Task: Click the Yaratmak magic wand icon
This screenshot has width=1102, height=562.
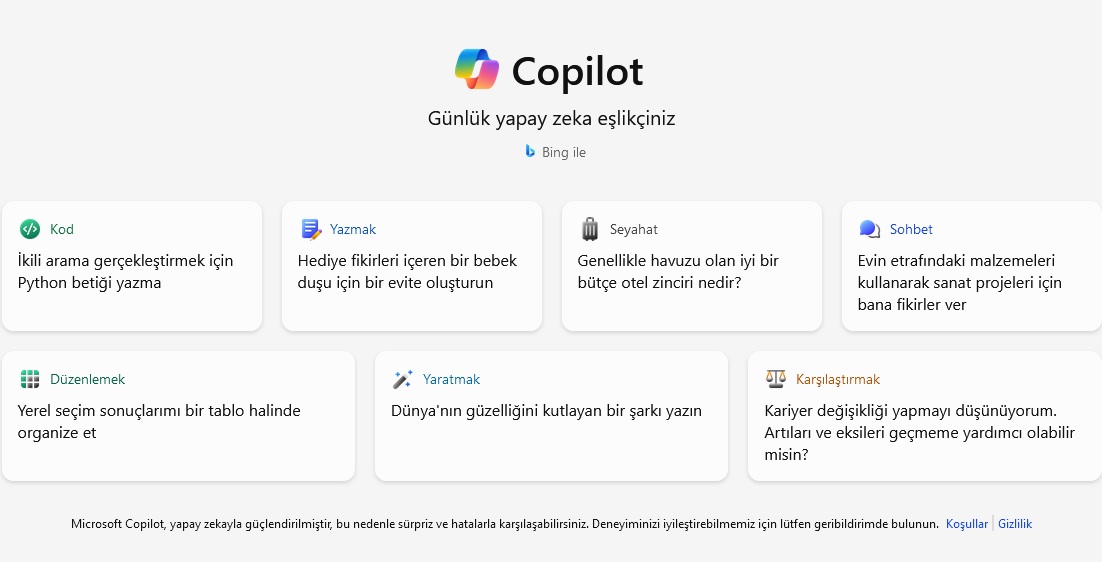Action: [x=403, y=379]
